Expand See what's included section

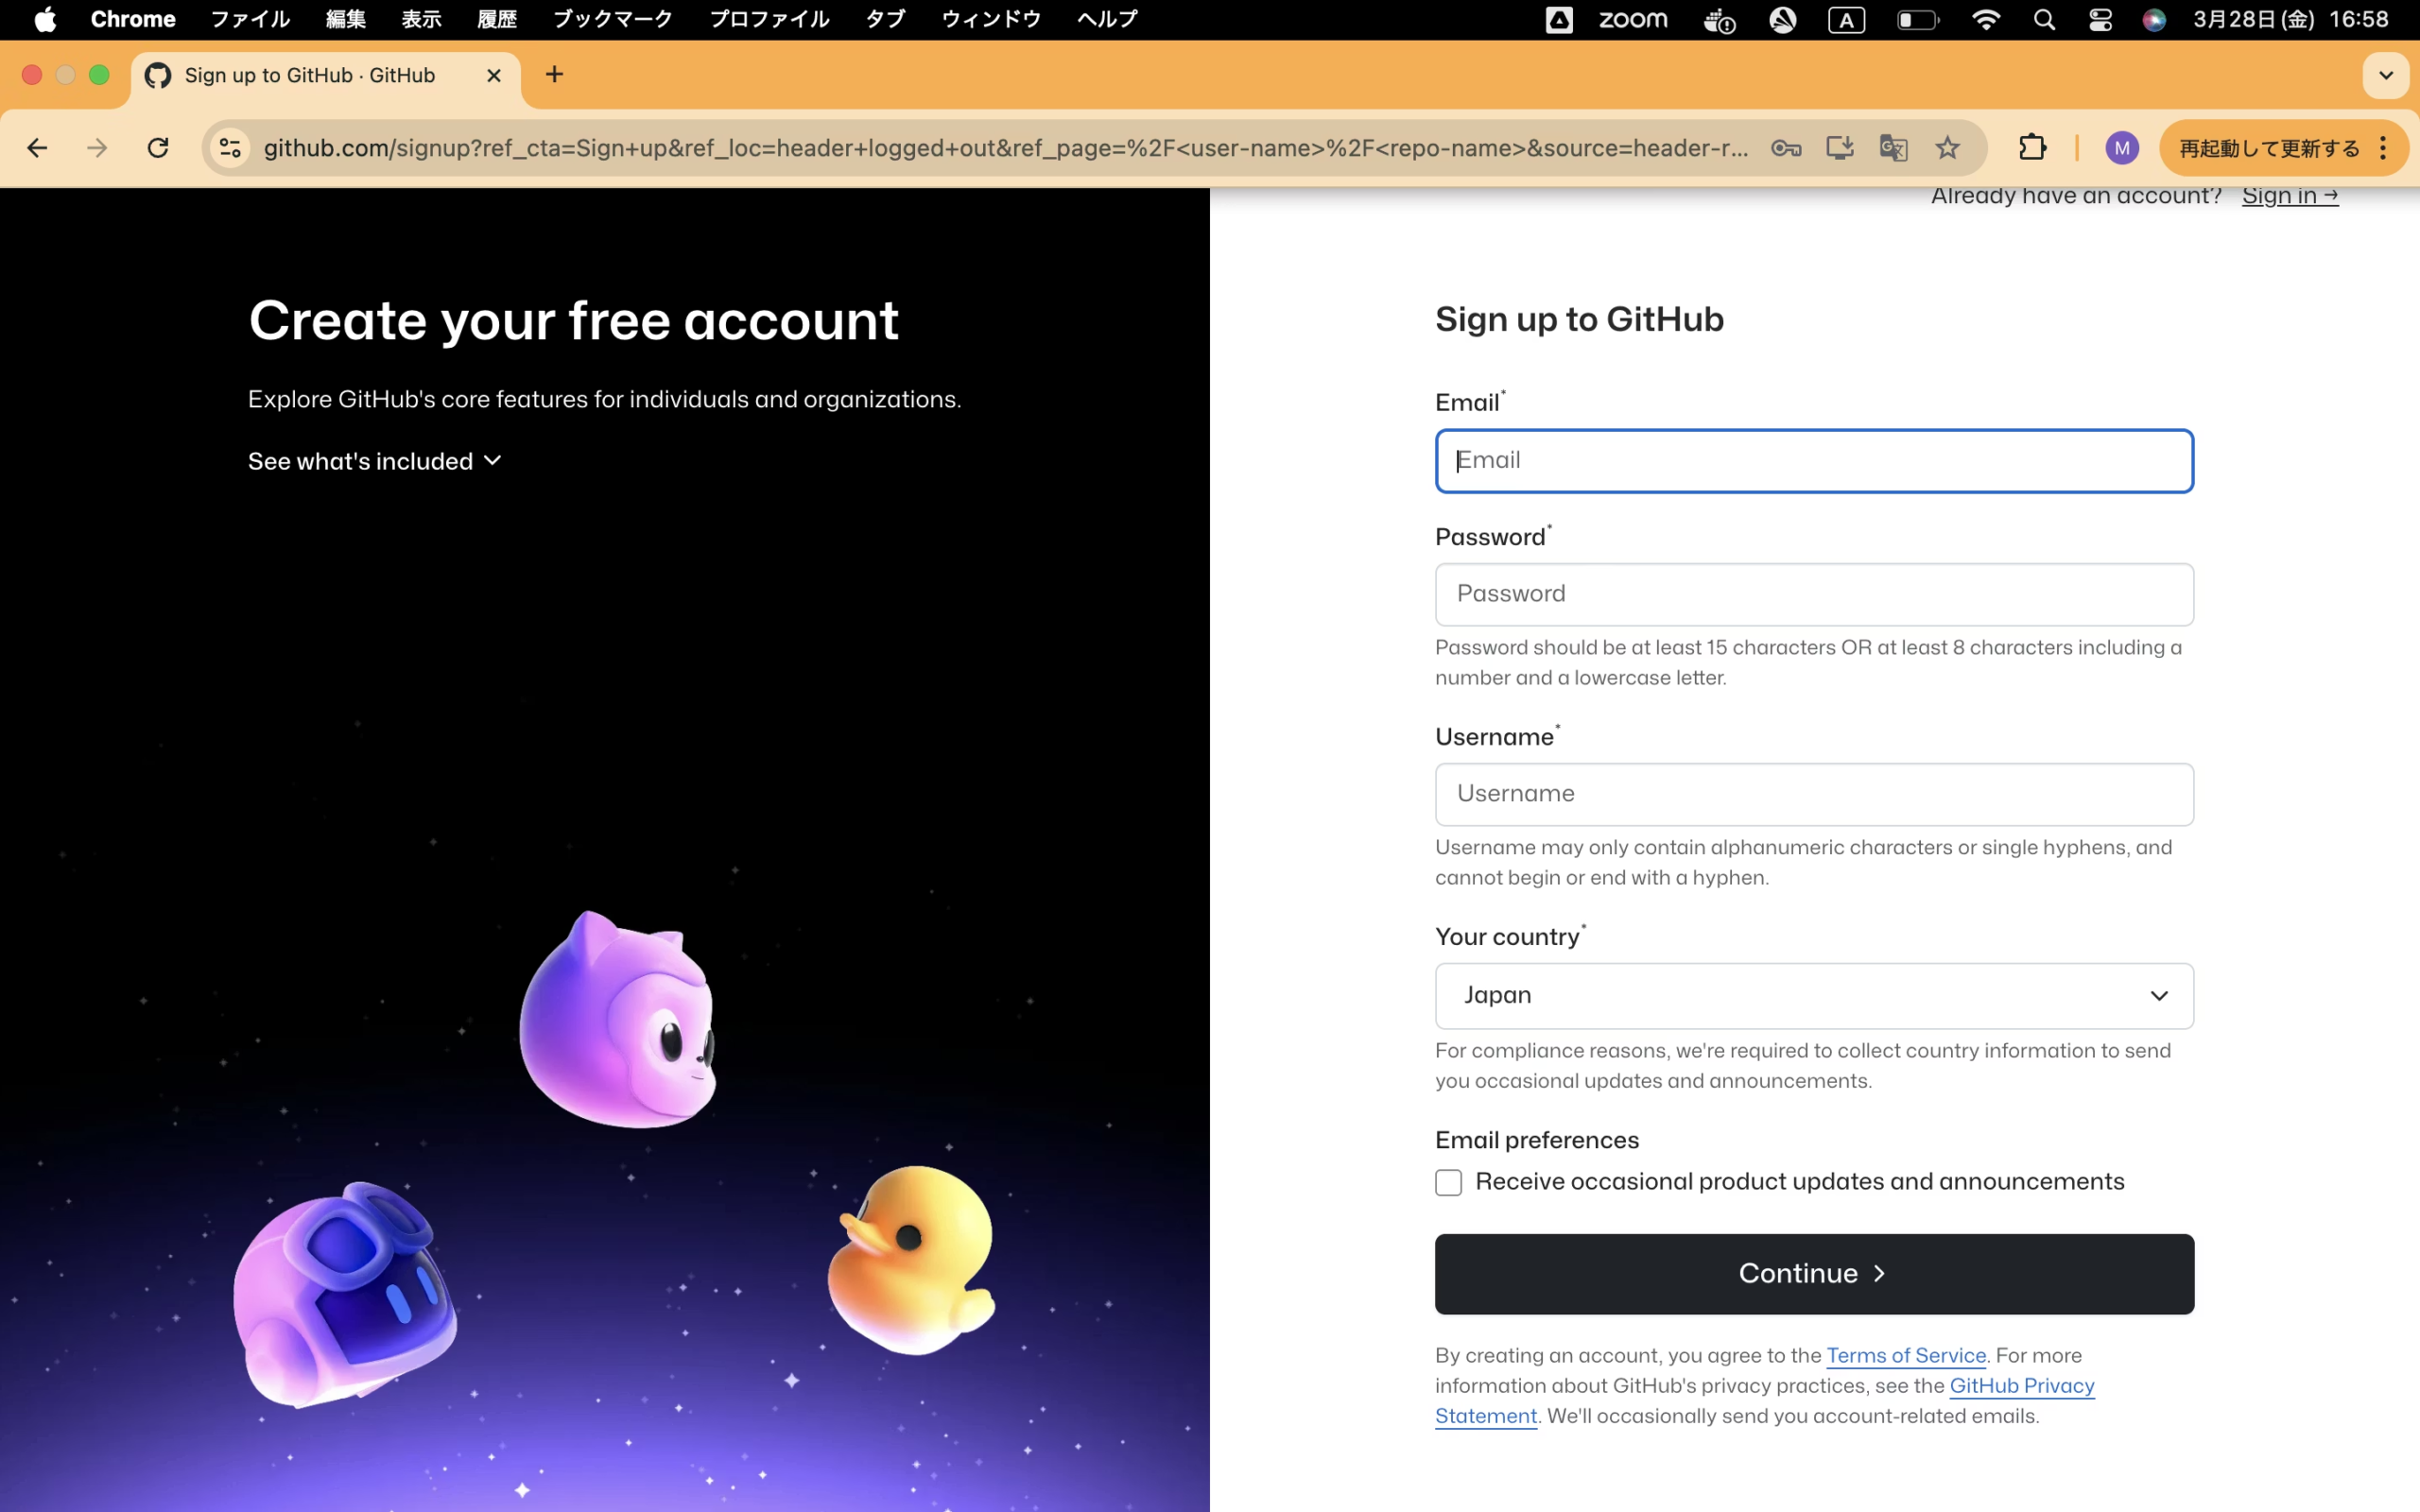tap(374, 461)
